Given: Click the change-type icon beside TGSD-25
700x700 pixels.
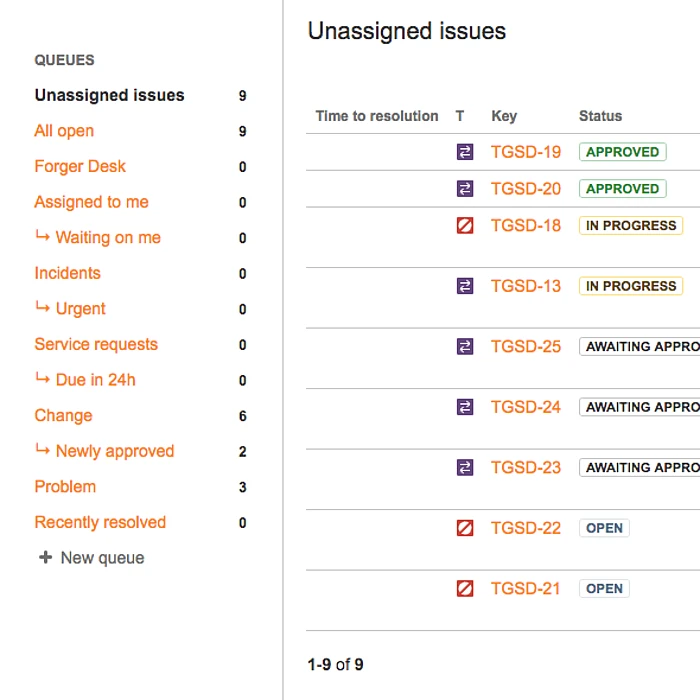Looking at the screenshot, I should pyautogui.click(x=464, y=347).
